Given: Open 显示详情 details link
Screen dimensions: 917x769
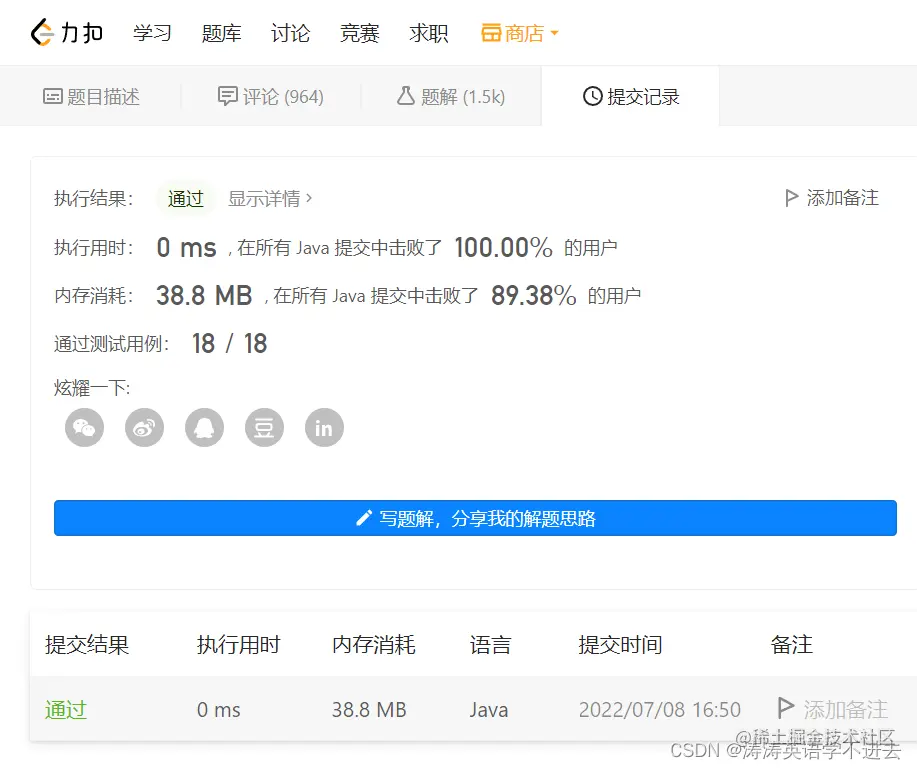Looking at the screenshot, I should click(270, 199).
